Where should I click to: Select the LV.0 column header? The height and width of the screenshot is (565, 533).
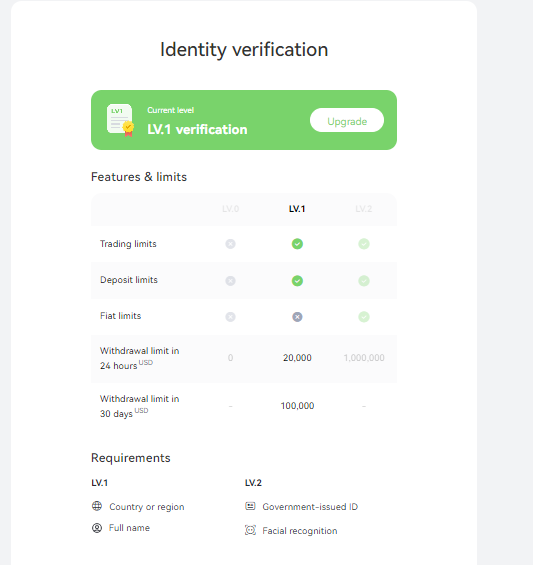[x=231, y=209]
